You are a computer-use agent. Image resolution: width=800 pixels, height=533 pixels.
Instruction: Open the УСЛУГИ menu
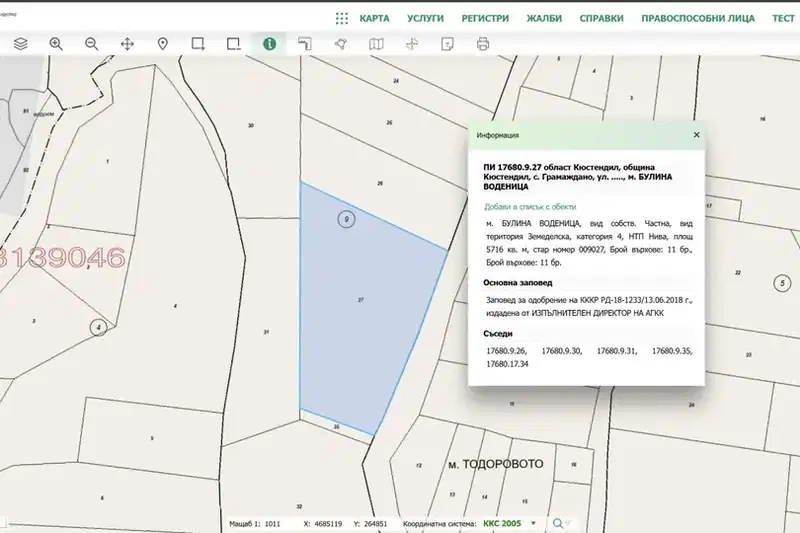426,18
